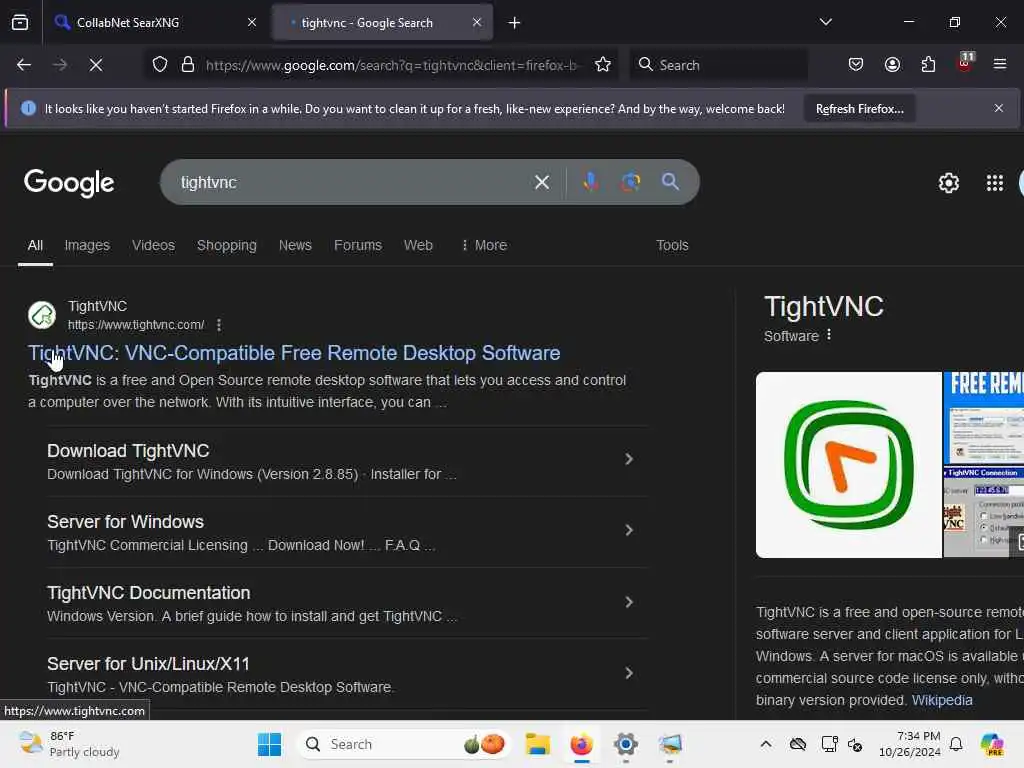Select the All results tab

pyautogui.click(x=35, y=246)
